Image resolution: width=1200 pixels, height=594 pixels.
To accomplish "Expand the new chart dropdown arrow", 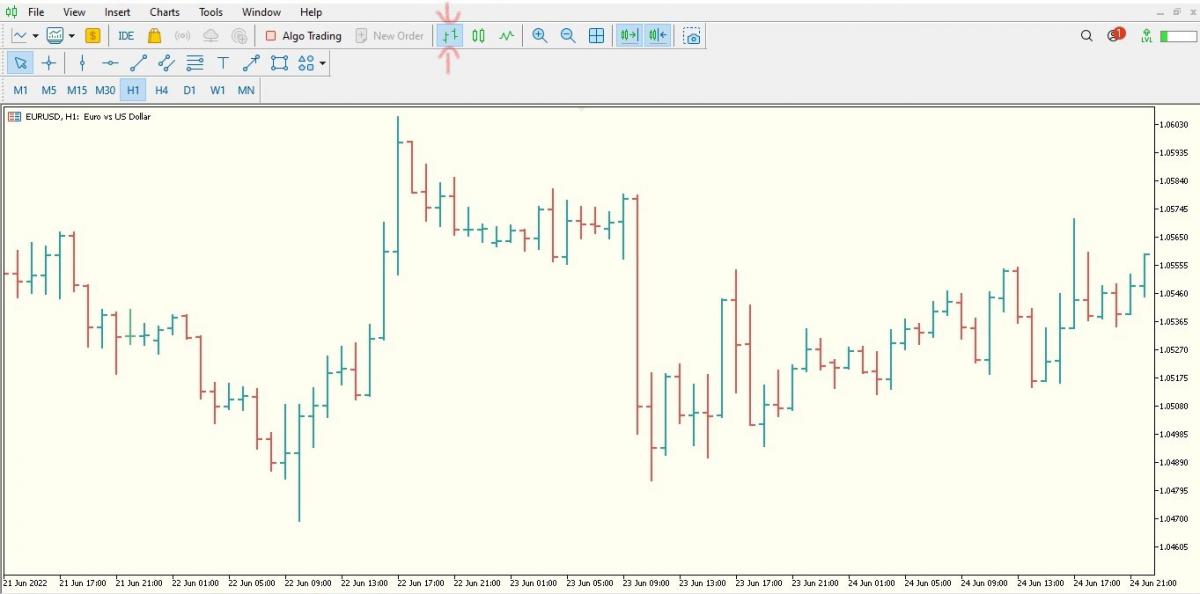I will (36, 36).
